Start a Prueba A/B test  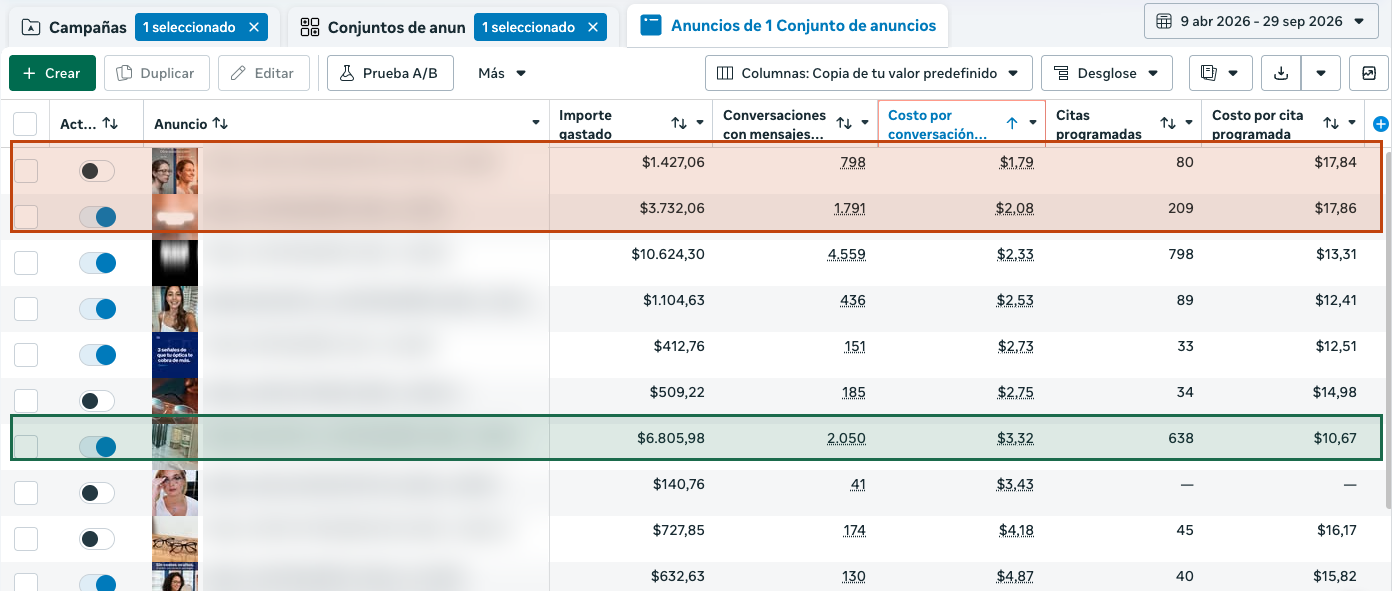click(x=390, y=73)
